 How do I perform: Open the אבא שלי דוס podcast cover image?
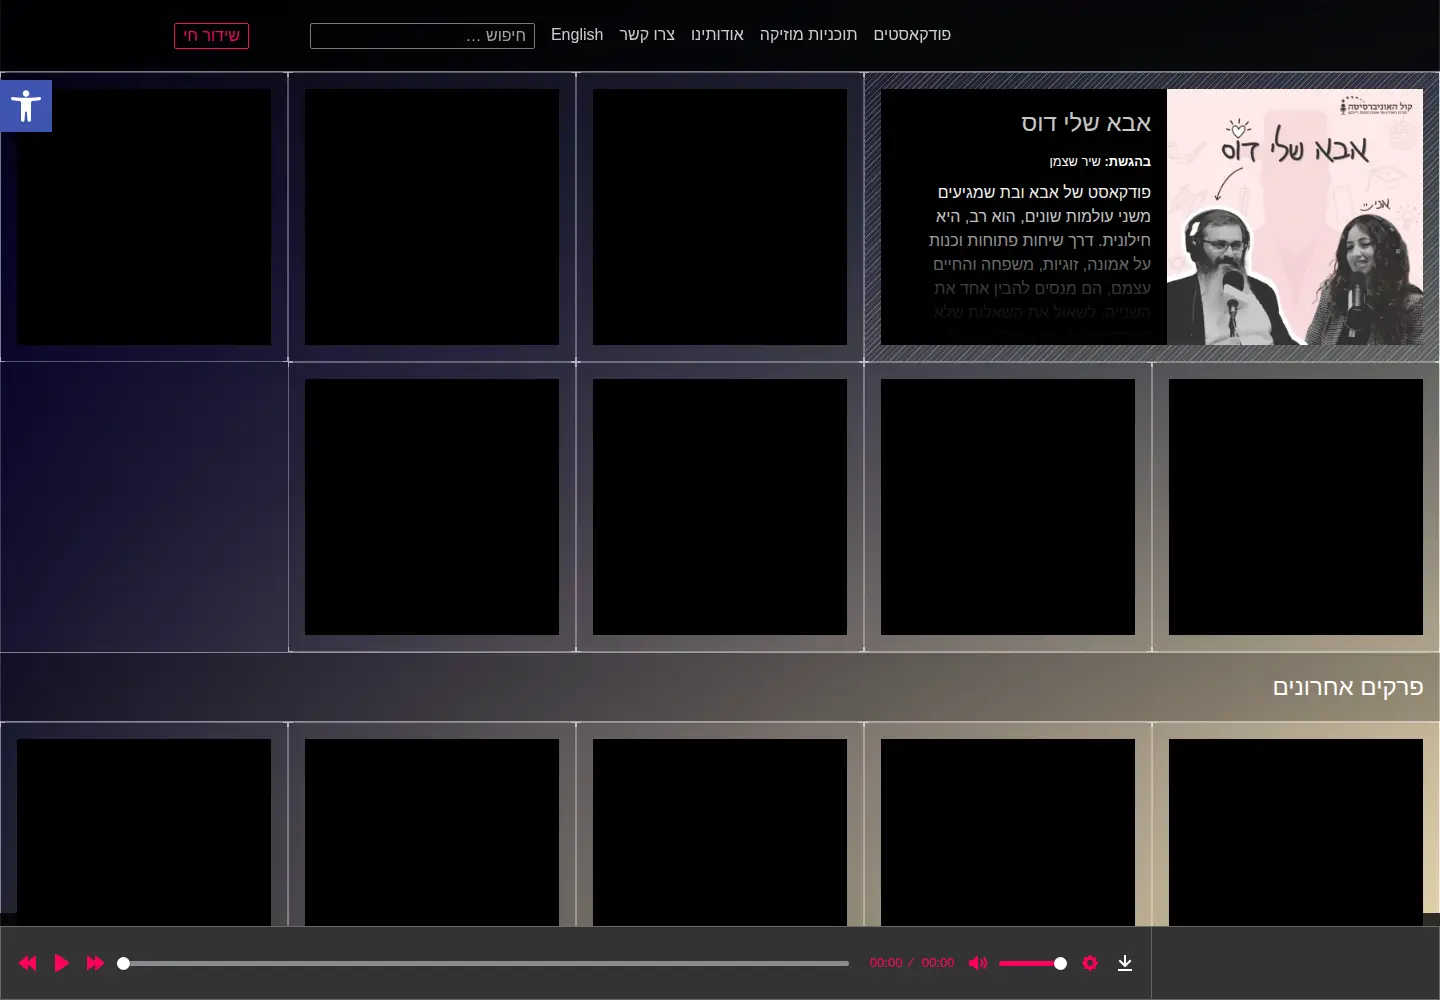point(1295,217)
